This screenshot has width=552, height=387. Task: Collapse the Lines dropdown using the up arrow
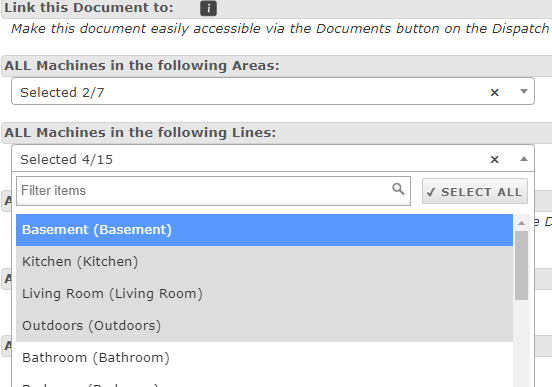pos(523,159)
